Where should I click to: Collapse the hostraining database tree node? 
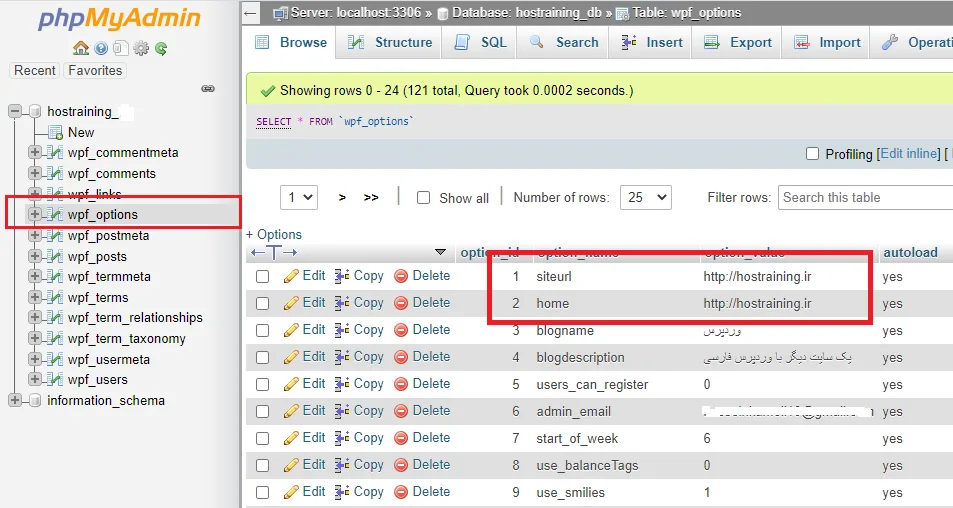coord(15,111)
